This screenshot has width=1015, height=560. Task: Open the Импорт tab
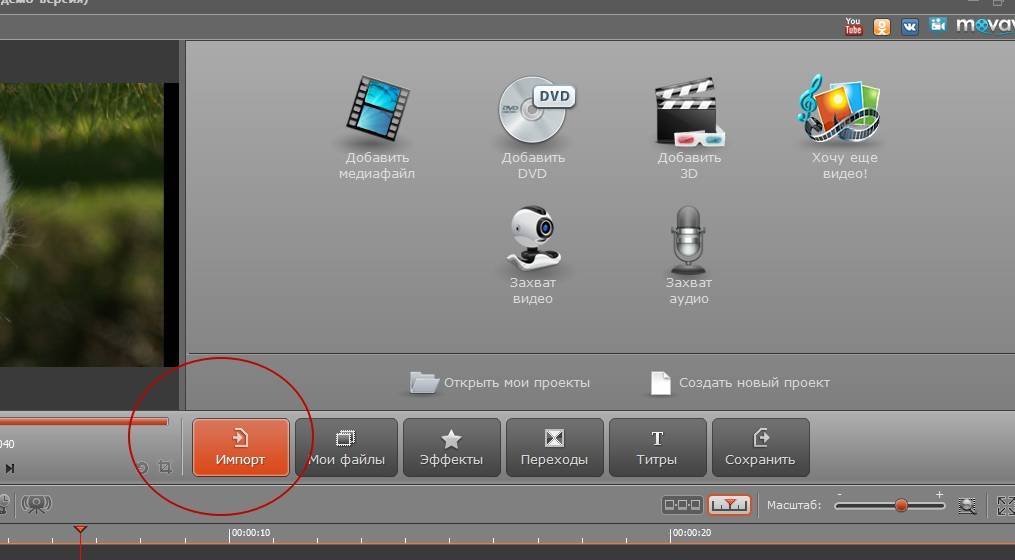pyautogui.click(x=241, y=447)
